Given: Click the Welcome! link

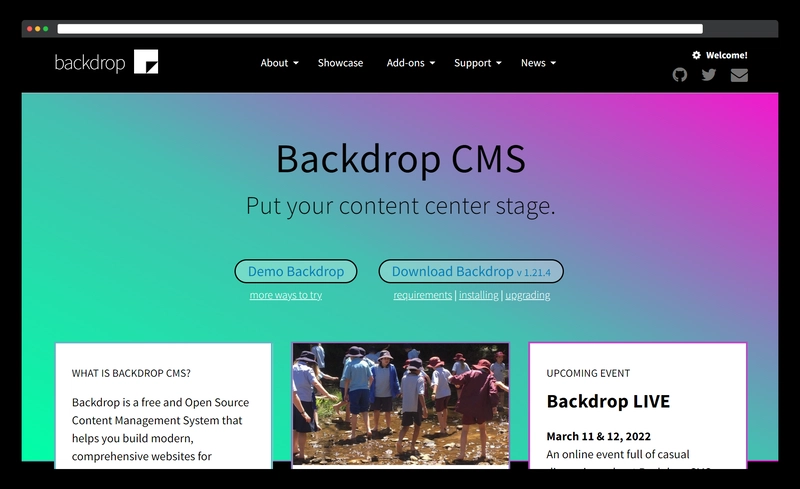Looking at the screenshot, I should [x=727, y=55].
